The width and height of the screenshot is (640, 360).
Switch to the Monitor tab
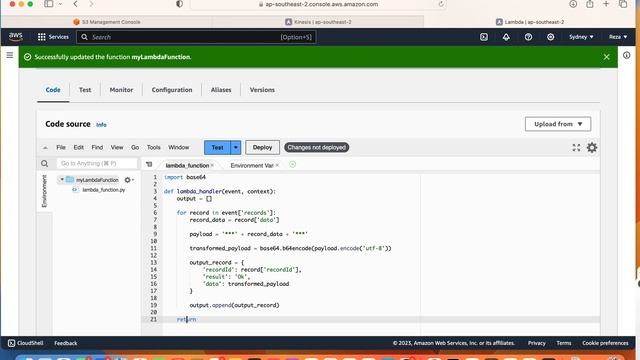coord(121,90)
